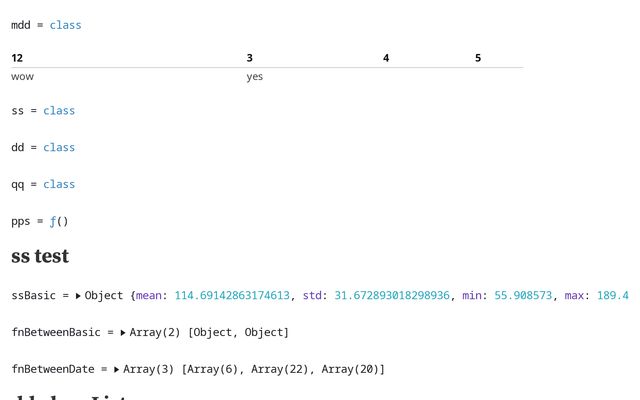
Task: Click the class value of qq
Action: [59, 185]
